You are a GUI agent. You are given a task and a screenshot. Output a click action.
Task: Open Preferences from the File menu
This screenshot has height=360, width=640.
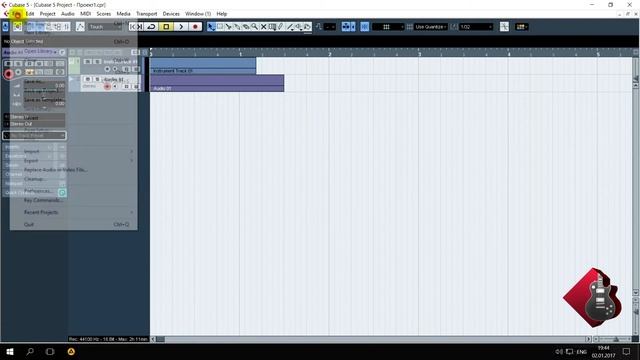click(73, 191)
